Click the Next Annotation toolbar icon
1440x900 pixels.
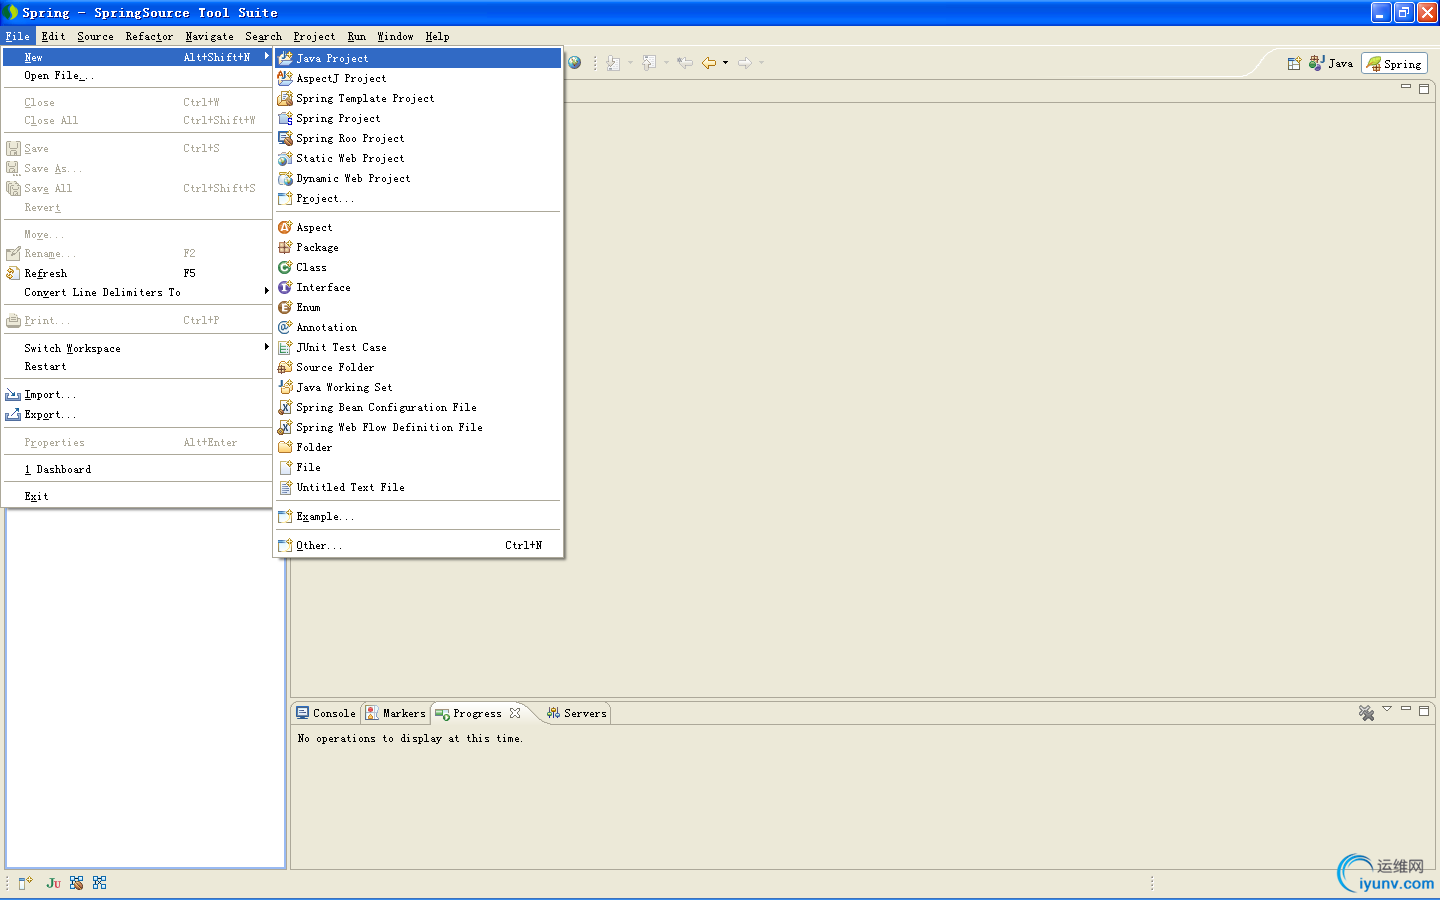(614, 63)
